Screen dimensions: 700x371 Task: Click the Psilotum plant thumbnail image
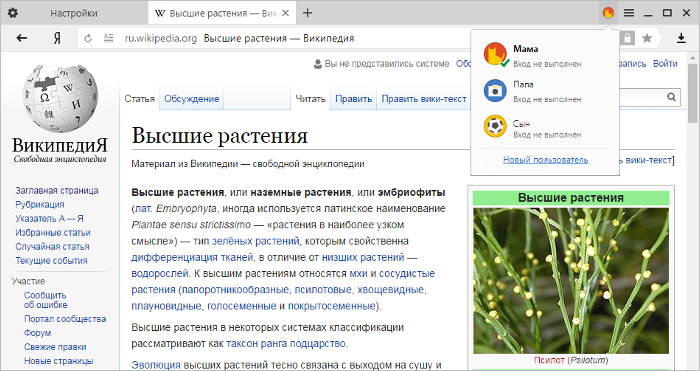tap(571, 281)
